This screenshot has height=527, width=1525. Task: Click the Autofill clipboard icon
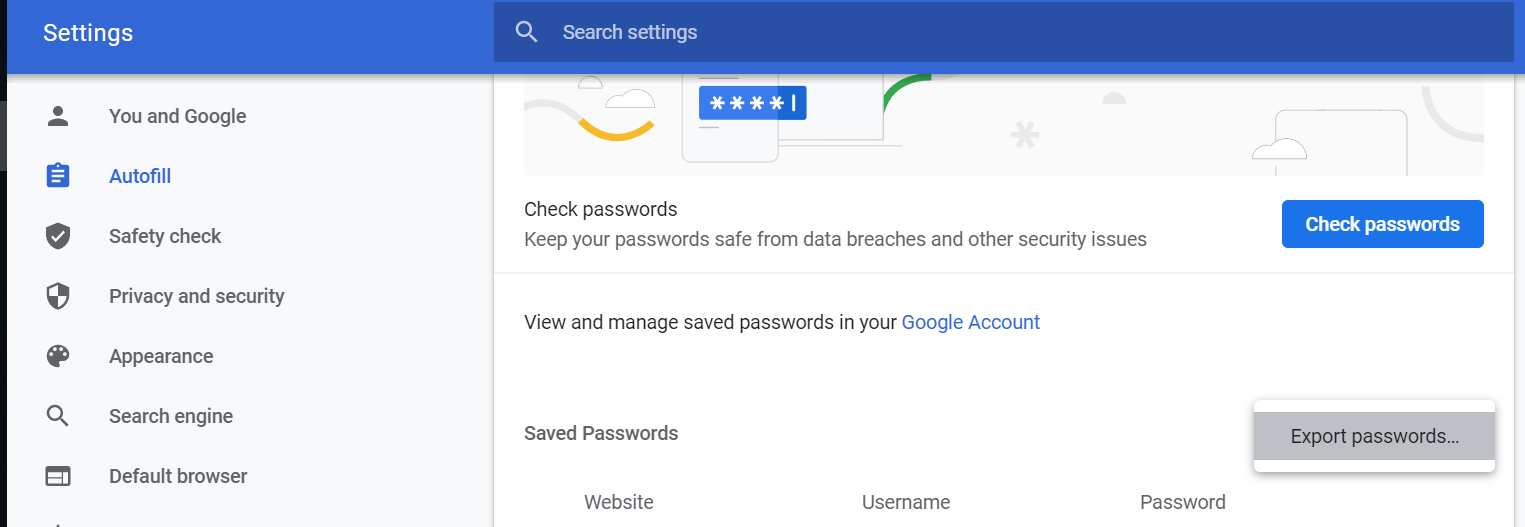point(58,176)
